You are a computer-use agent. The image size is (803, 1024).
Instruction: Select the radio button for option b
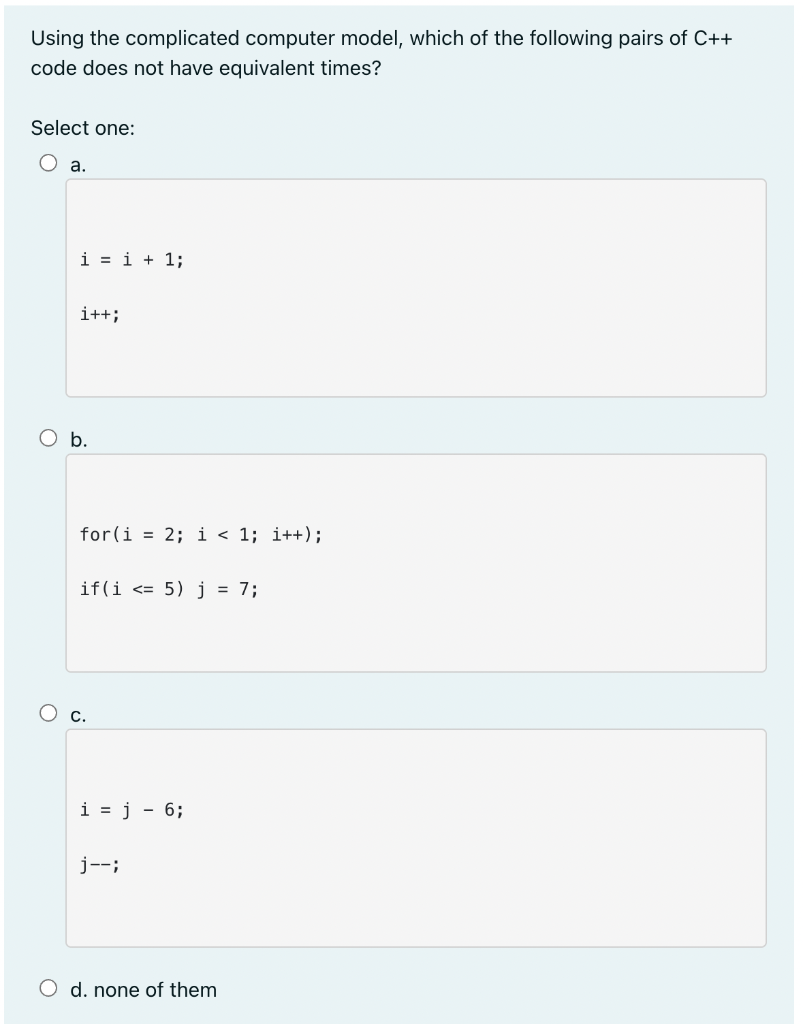pos(46,436)
